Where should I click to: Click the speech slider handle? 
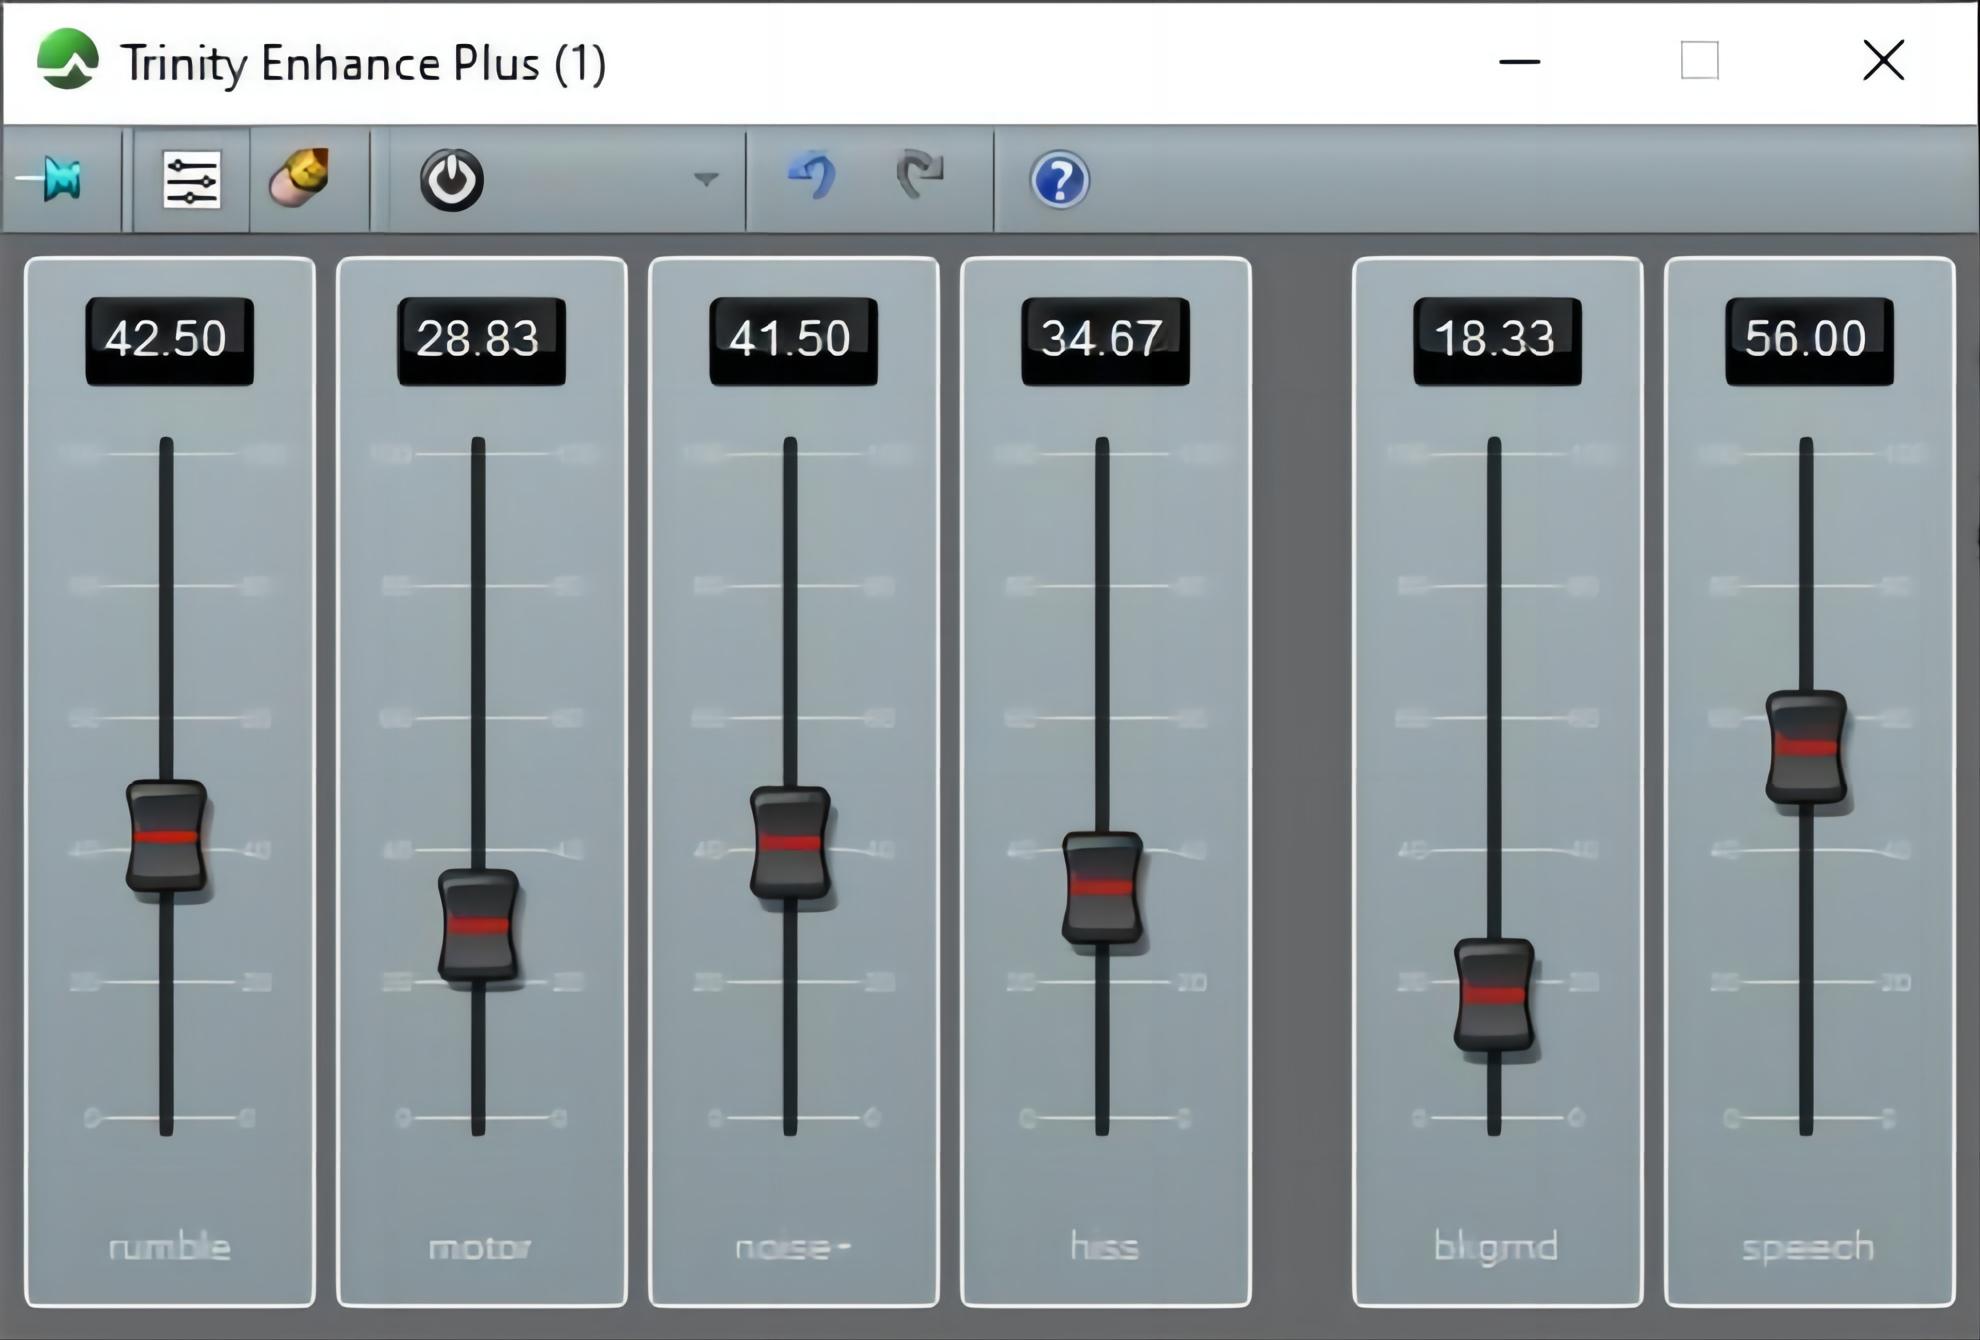tap(1806, 747)
